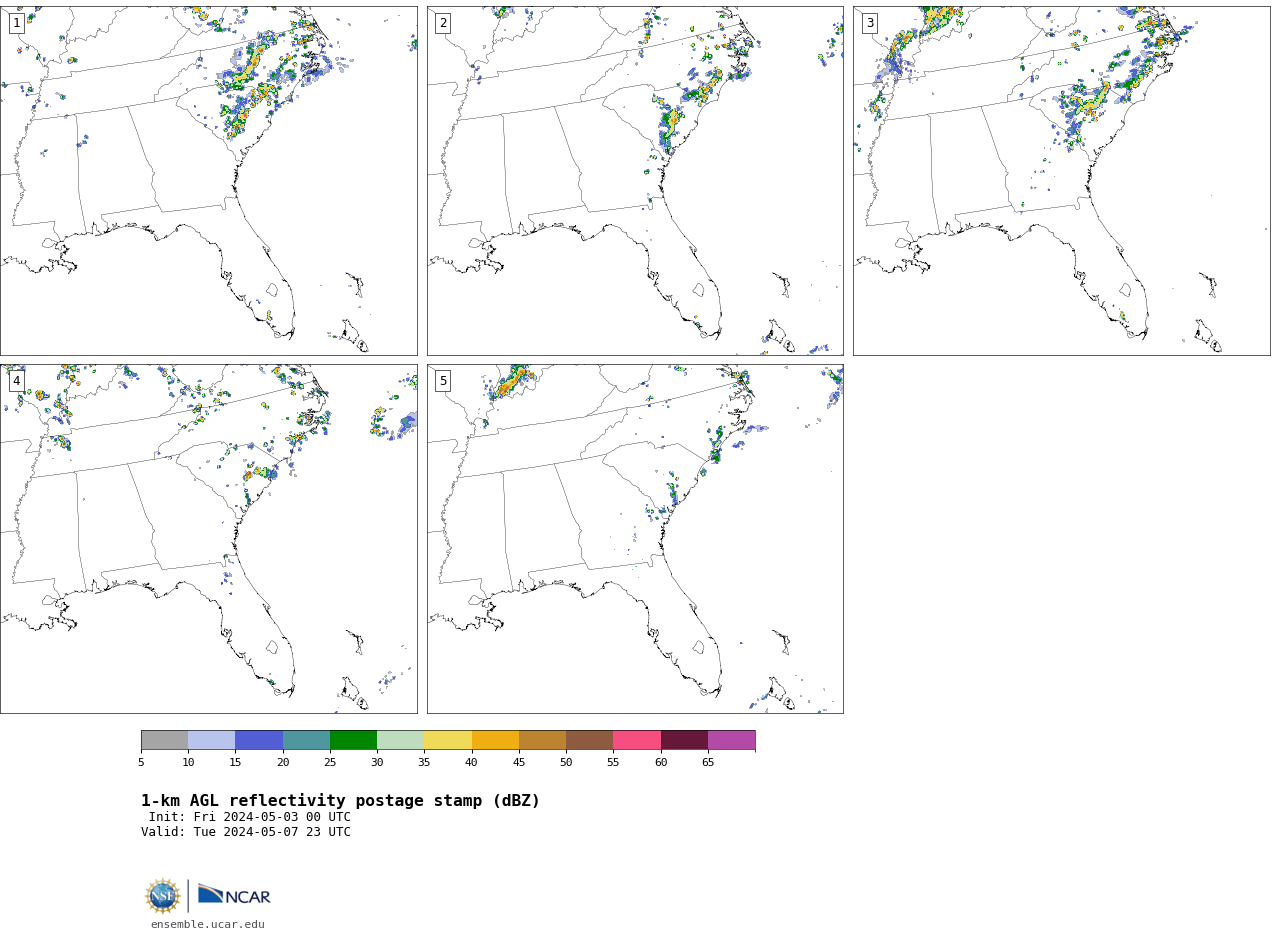
Task: Click the NCAR logo
Action: (x=234, y=895)
